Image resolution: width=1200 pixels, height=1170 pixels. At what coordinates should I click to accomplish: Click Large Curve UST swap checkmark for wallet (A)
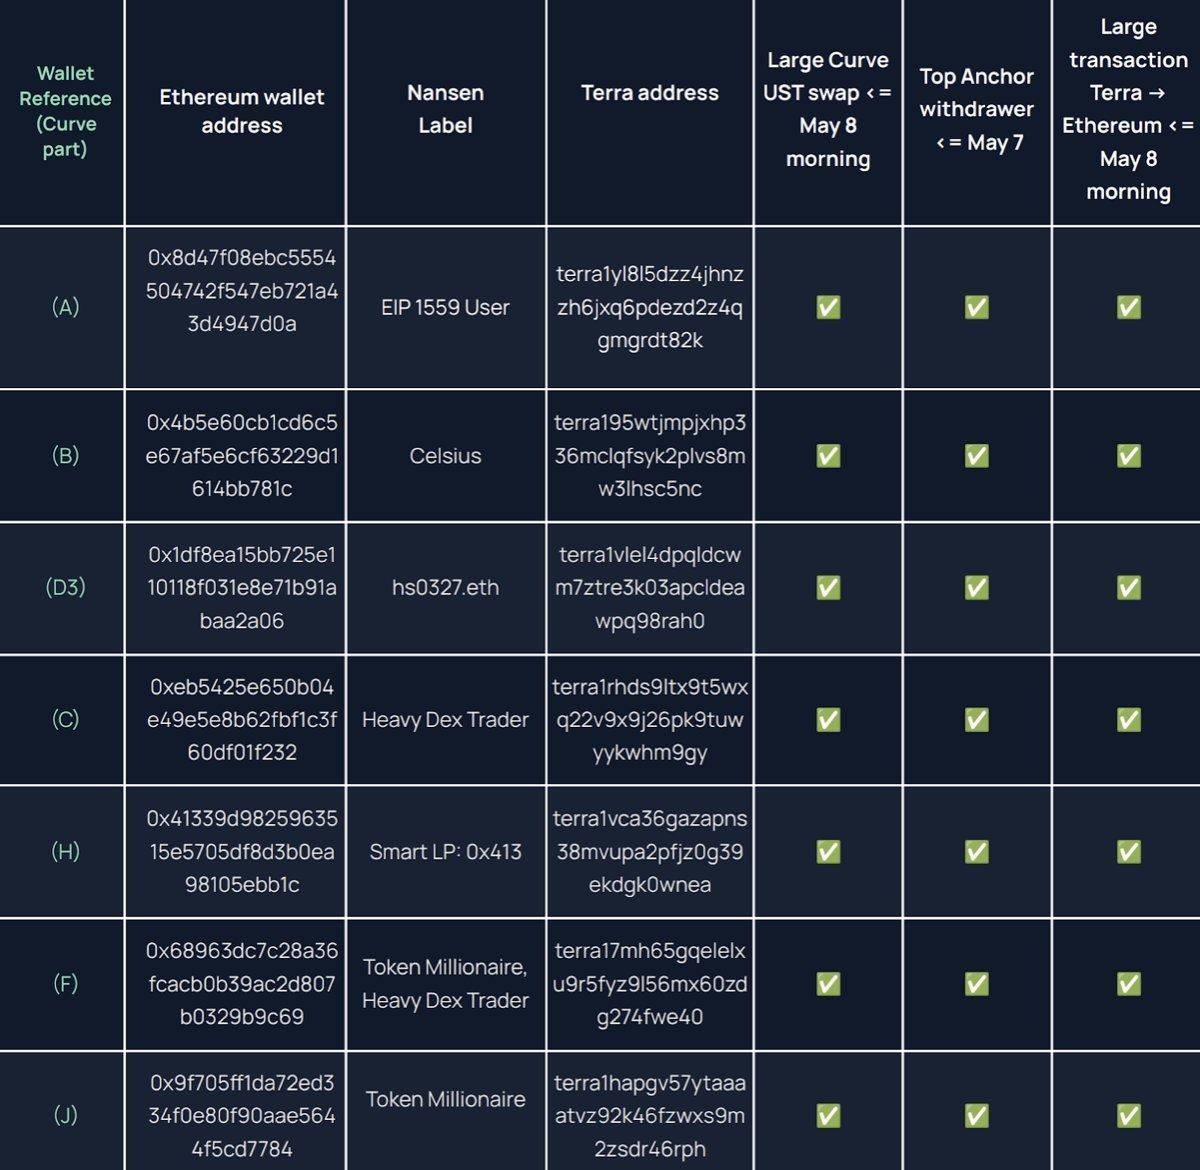(828, 307)
